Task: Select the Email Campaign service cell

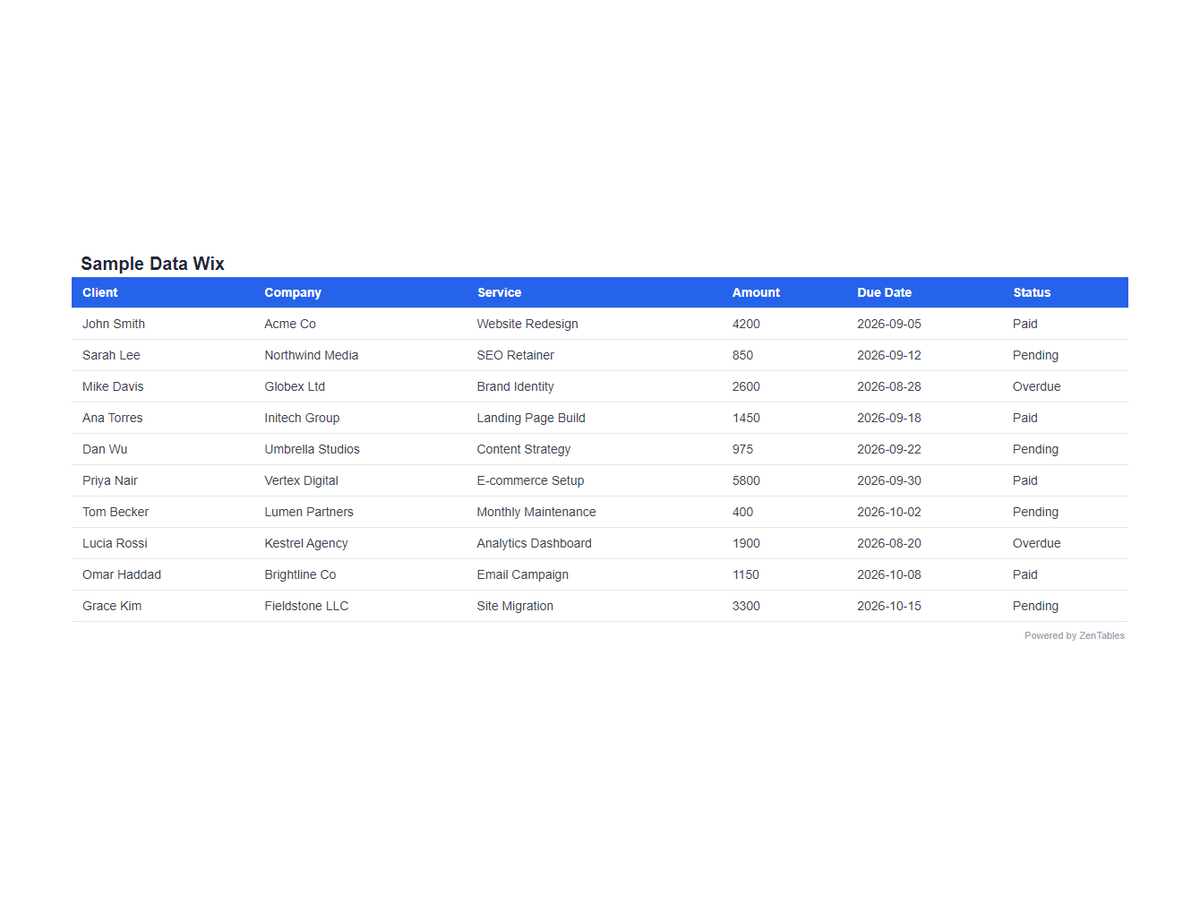Action: click(x=522, y=575)
